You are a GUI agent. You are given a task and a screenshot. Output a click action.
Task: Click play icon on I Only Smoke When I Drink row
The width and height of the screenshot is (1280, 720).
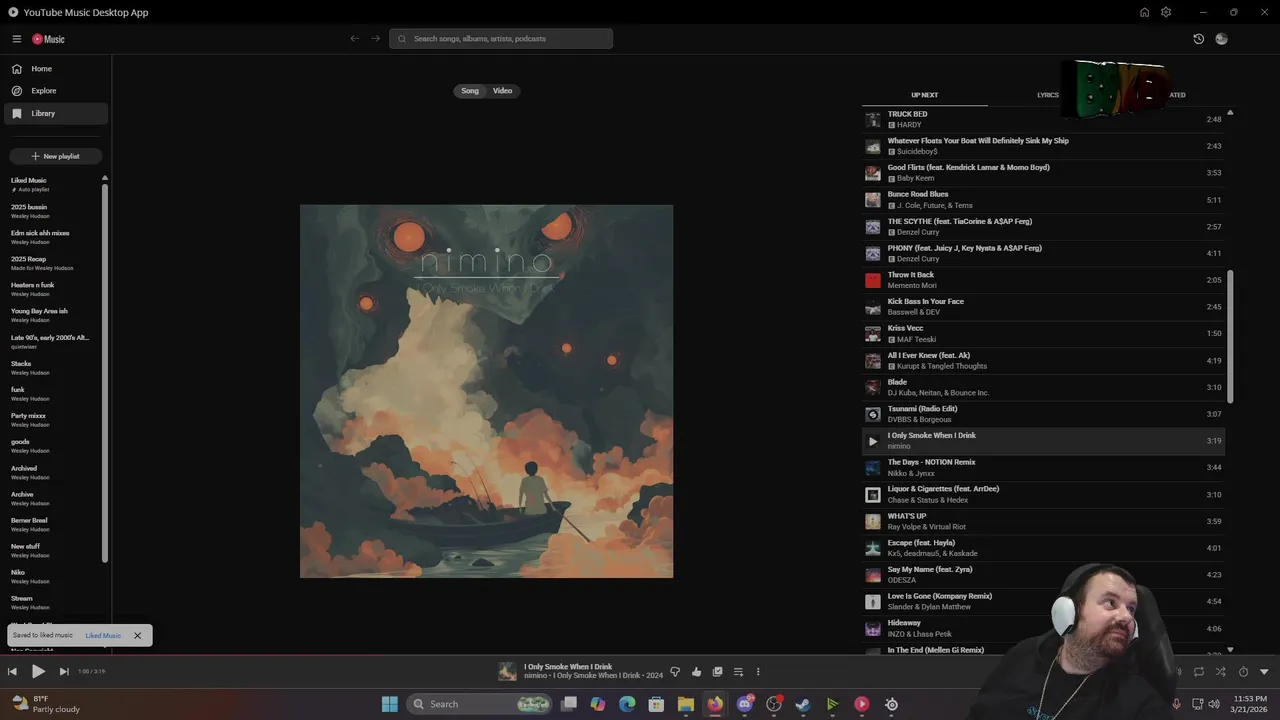tap(873, 441)
